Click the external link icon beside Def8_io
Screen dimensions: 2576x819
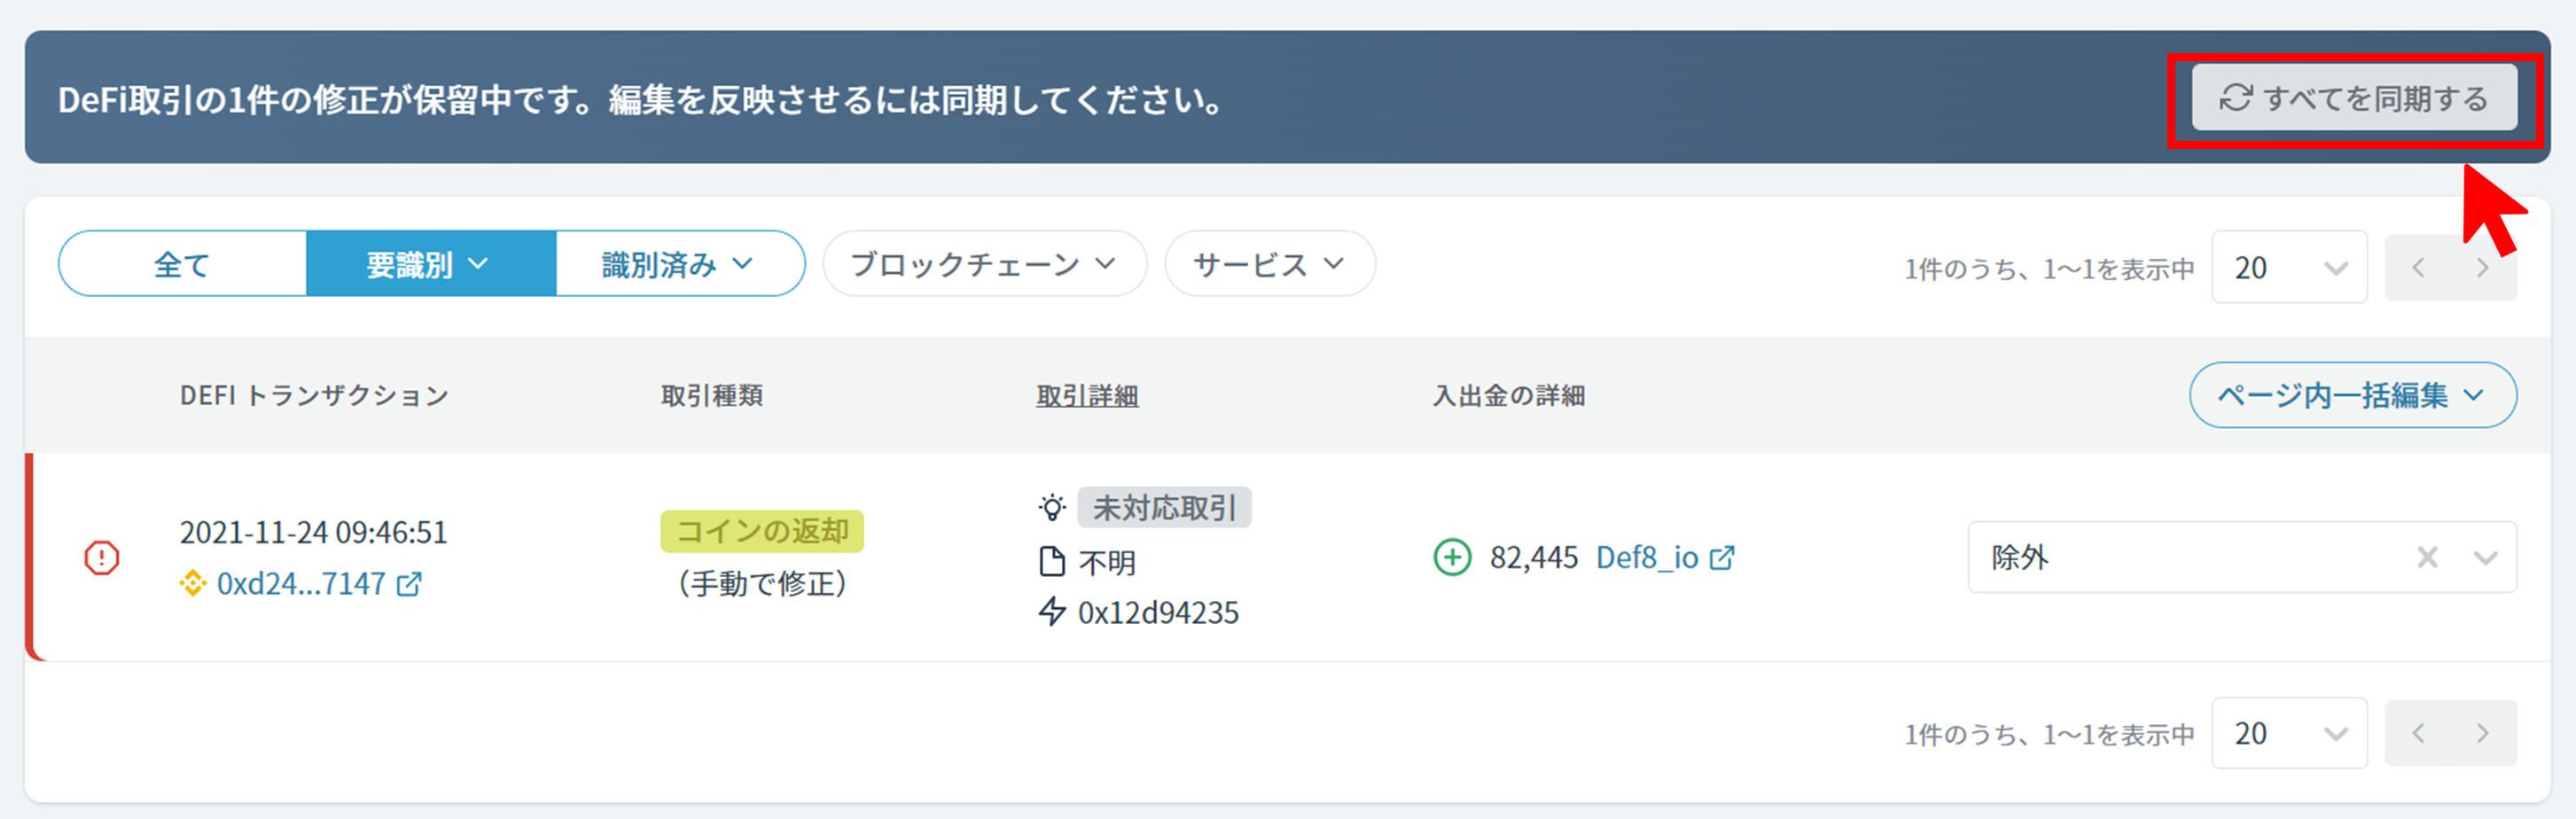[x=1721, y=558]
